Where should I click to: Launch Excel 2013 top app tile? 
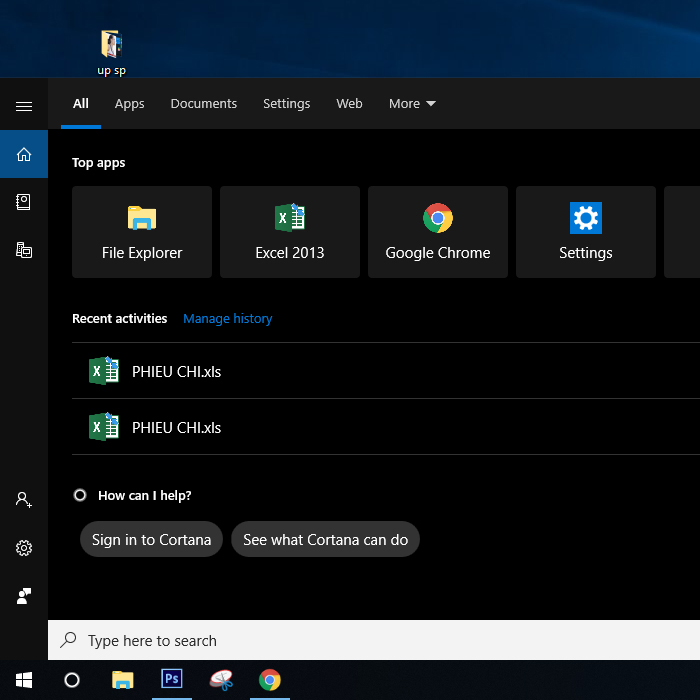click(290, 232)
